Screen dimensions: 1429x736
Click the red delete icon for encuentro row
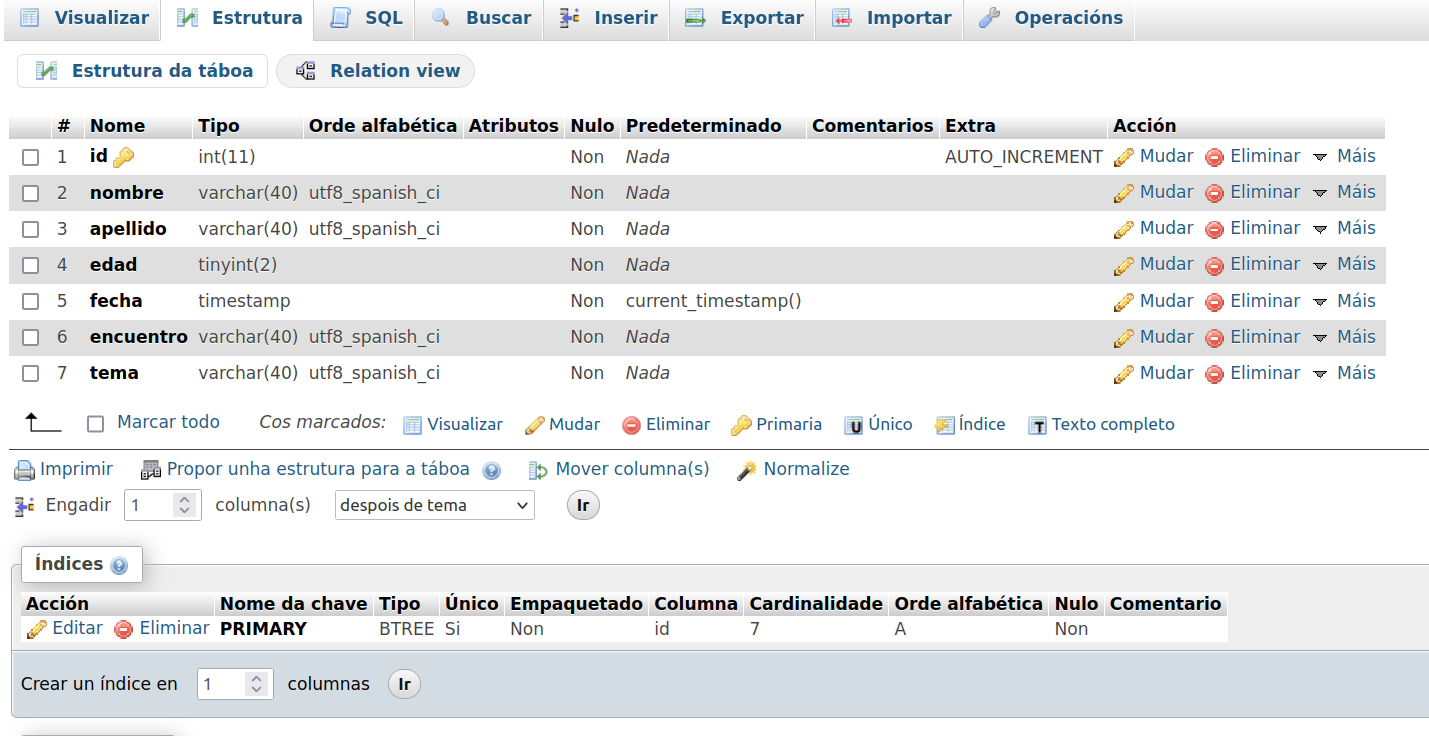point(1215,337)
